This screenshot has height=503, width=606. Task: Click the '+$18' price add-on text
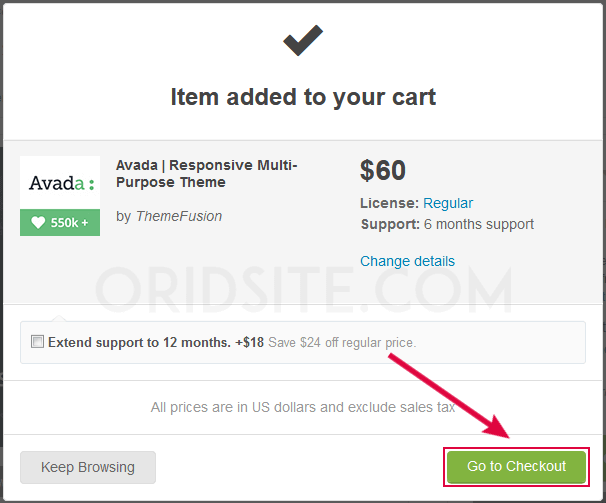click(250, 343)
